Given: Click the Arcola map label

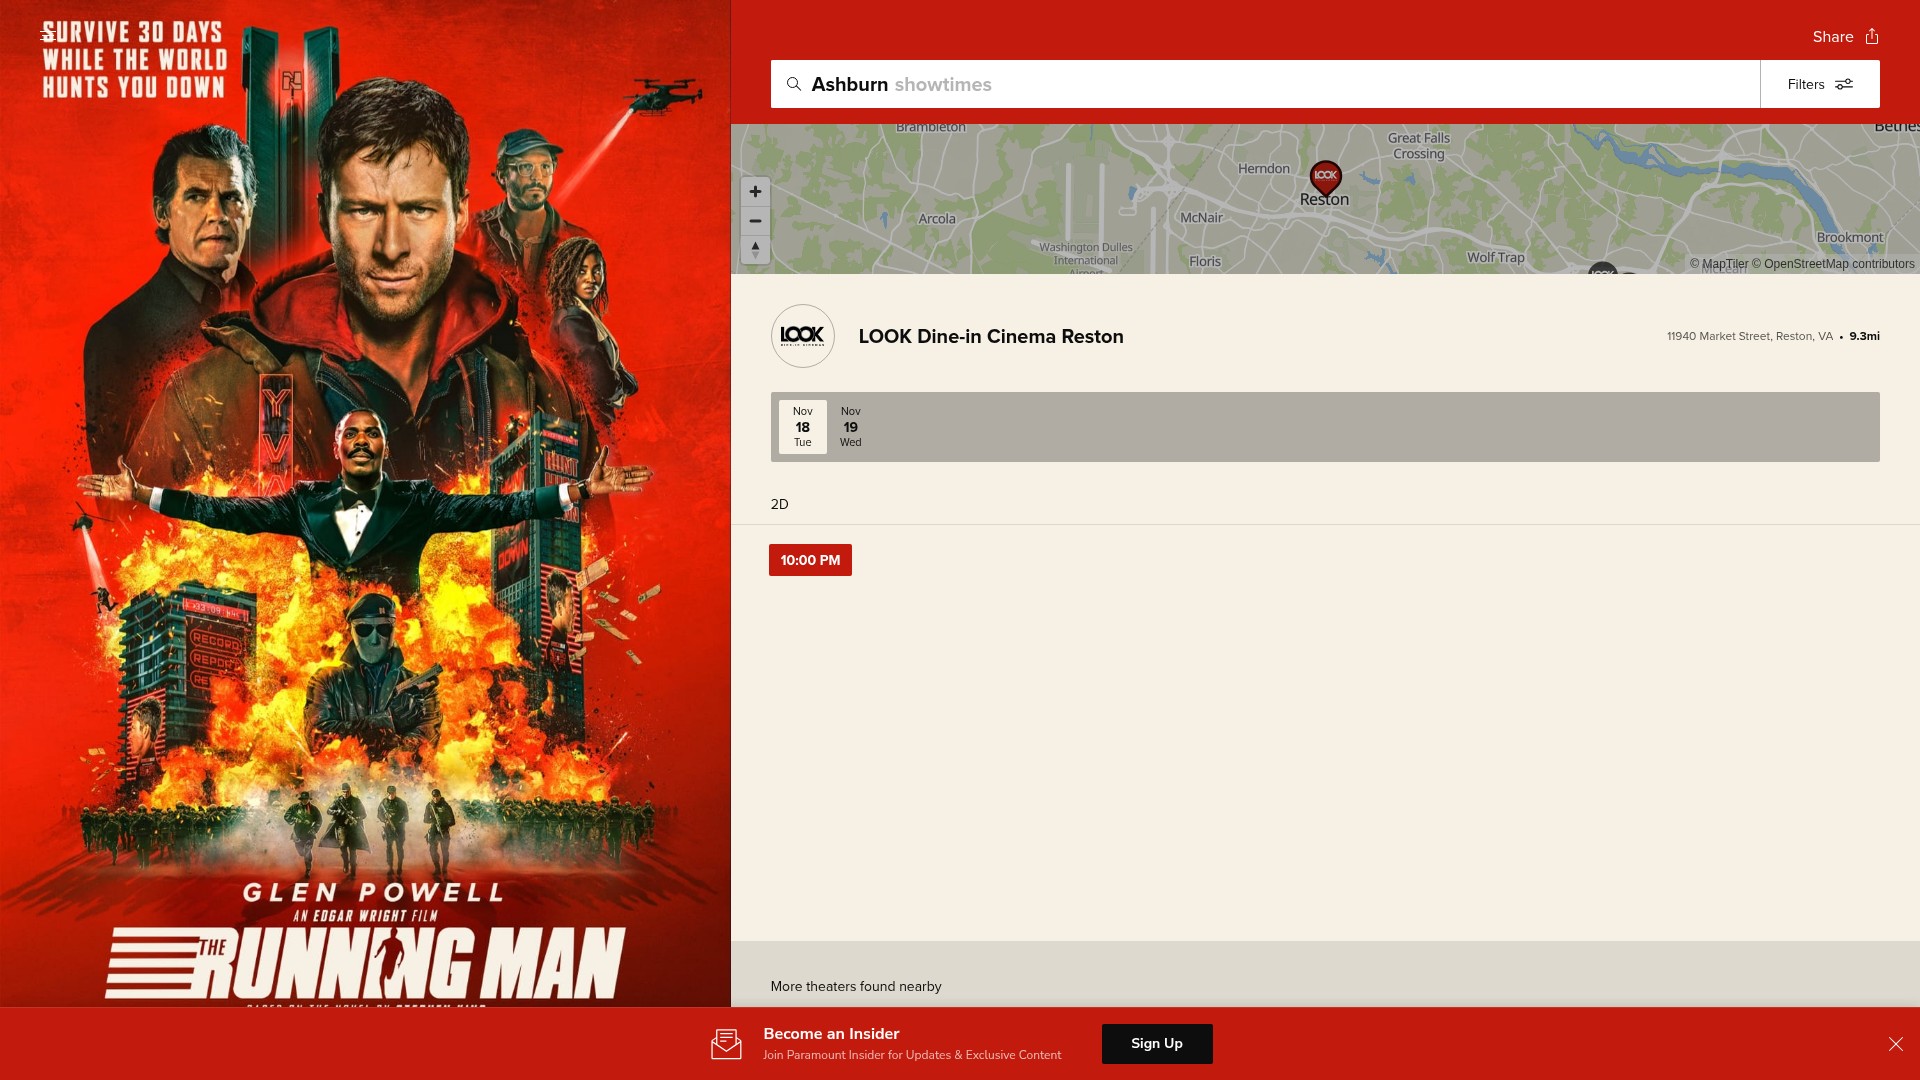Looking at the screenshot, I should pyautogui.click(x=937, y=219).
